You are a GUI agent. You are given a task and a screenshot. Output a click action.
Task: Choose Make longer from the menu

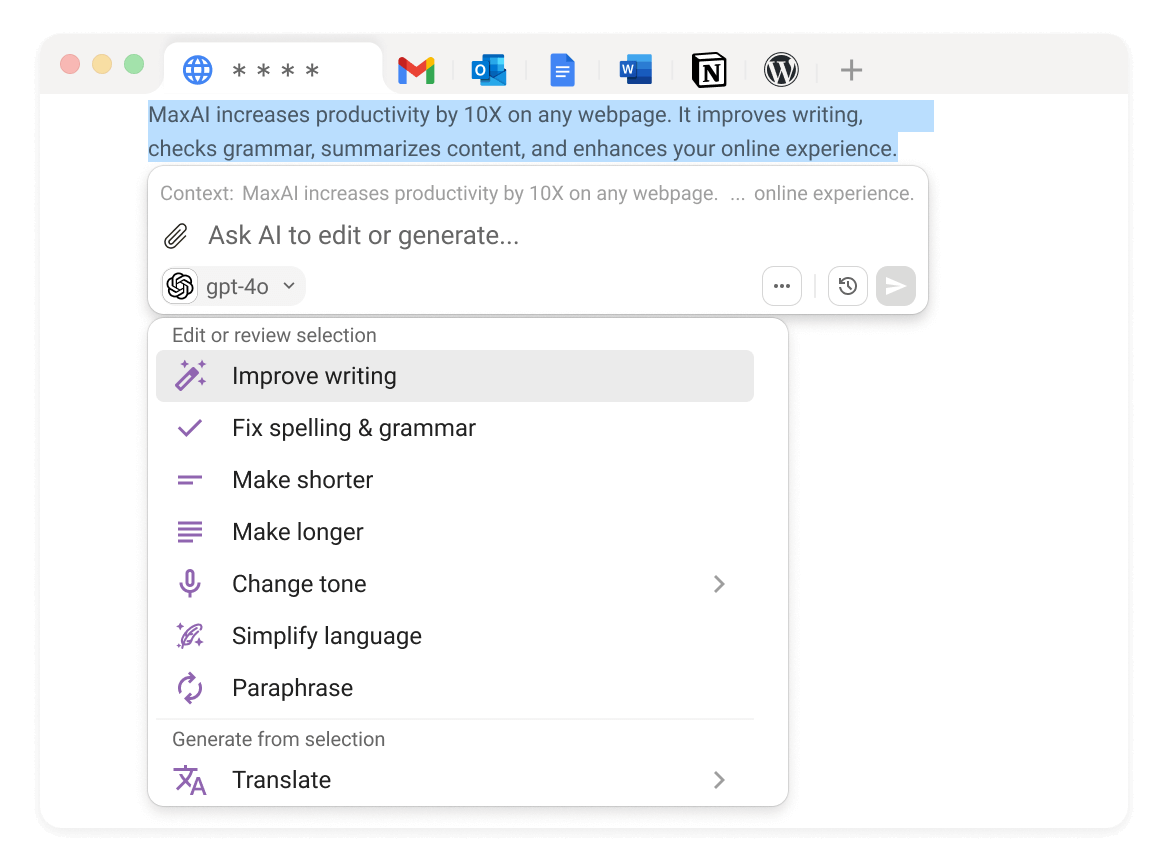[454, 532]
